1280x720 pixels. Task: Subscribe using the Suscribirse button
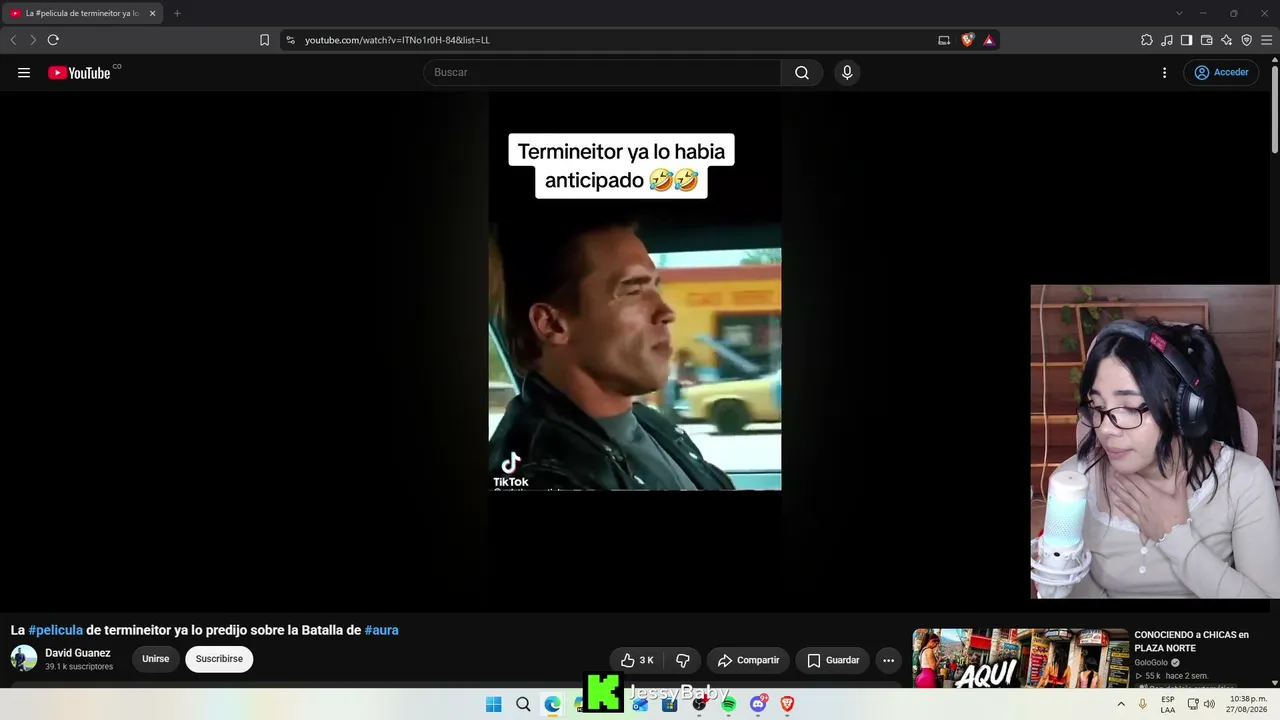[219, 659]
